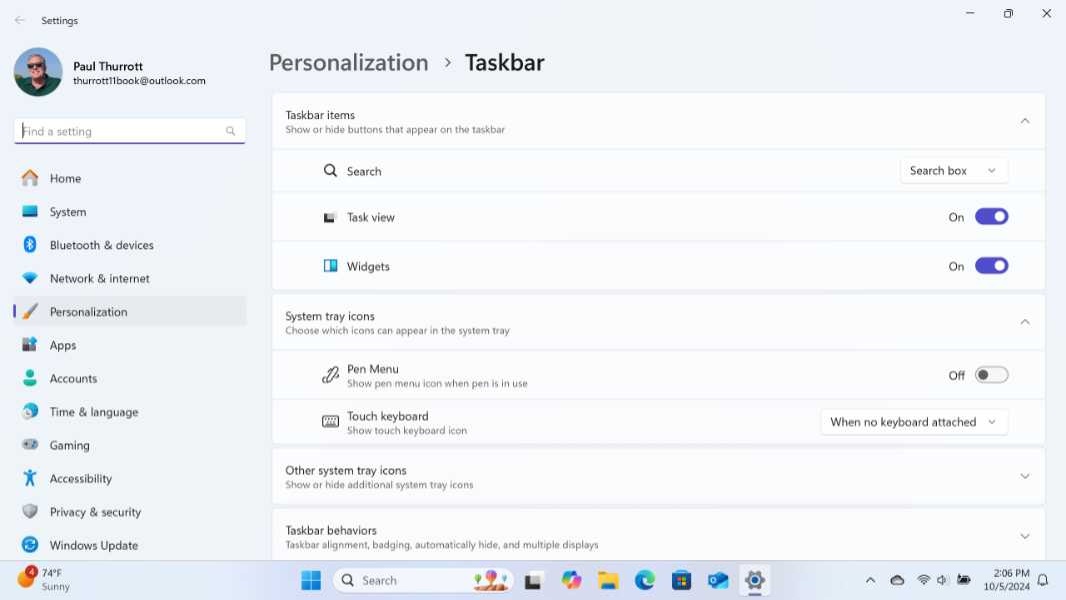Viewport: 1066px width, 600px height.
Task: Click the Find a setting search field
Action: [x=129, y=131]
